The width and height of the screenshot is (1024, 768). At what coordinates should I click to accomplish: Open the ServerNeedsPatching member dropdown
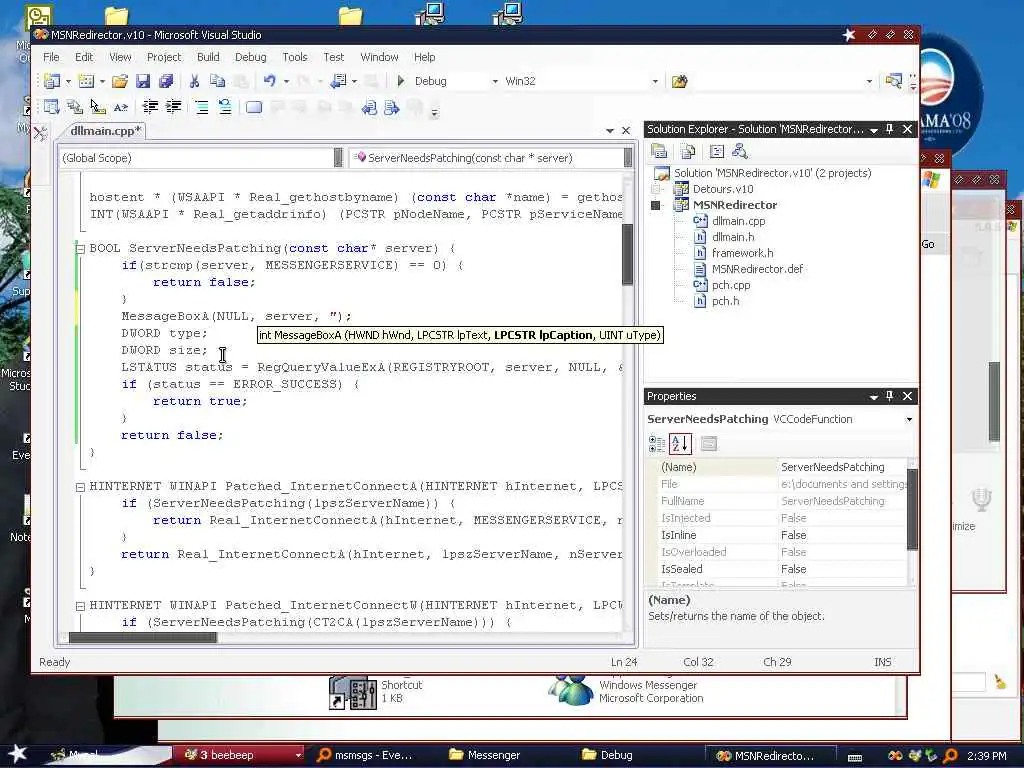pos(628,158)
